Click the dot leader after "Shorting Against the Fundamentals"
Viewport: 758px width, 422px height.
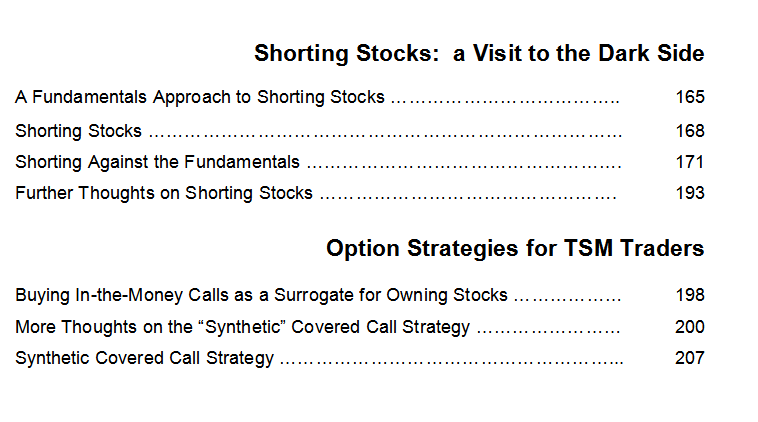pyautogui.click(x=464, y=165)
